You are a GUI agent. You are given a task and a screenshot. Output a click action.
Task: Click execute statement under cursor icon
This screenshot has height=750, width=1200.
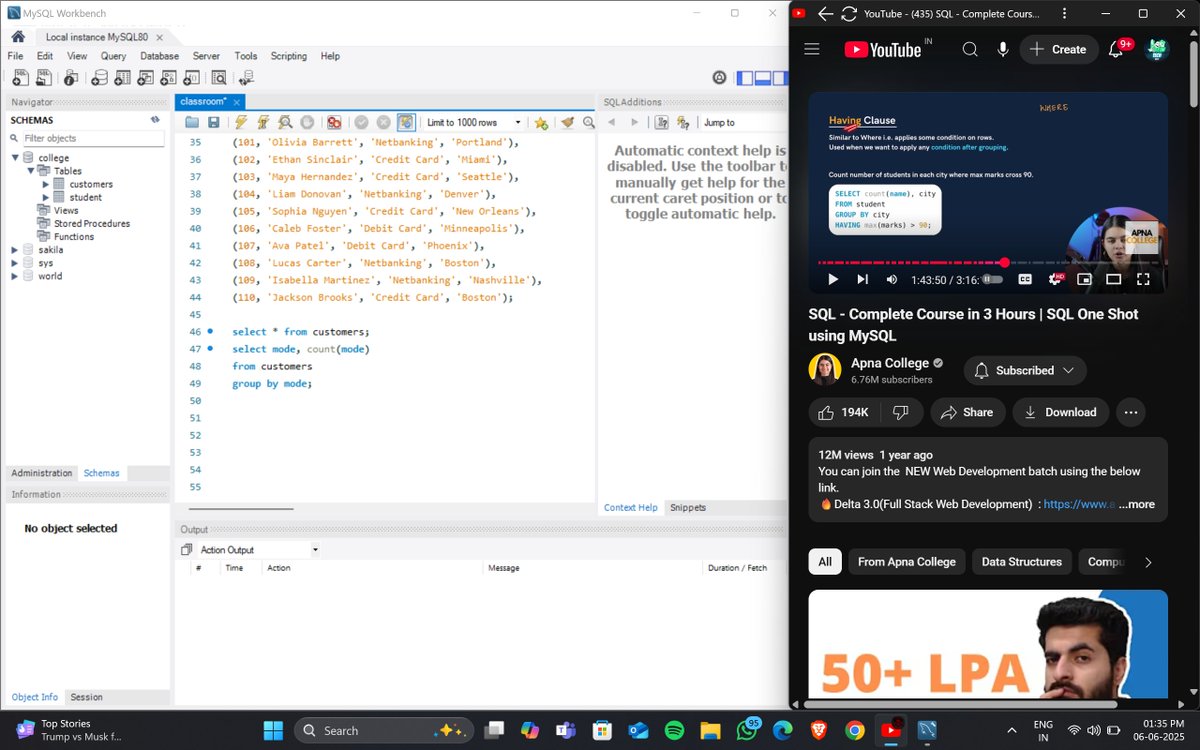click(x=263, y=122)
